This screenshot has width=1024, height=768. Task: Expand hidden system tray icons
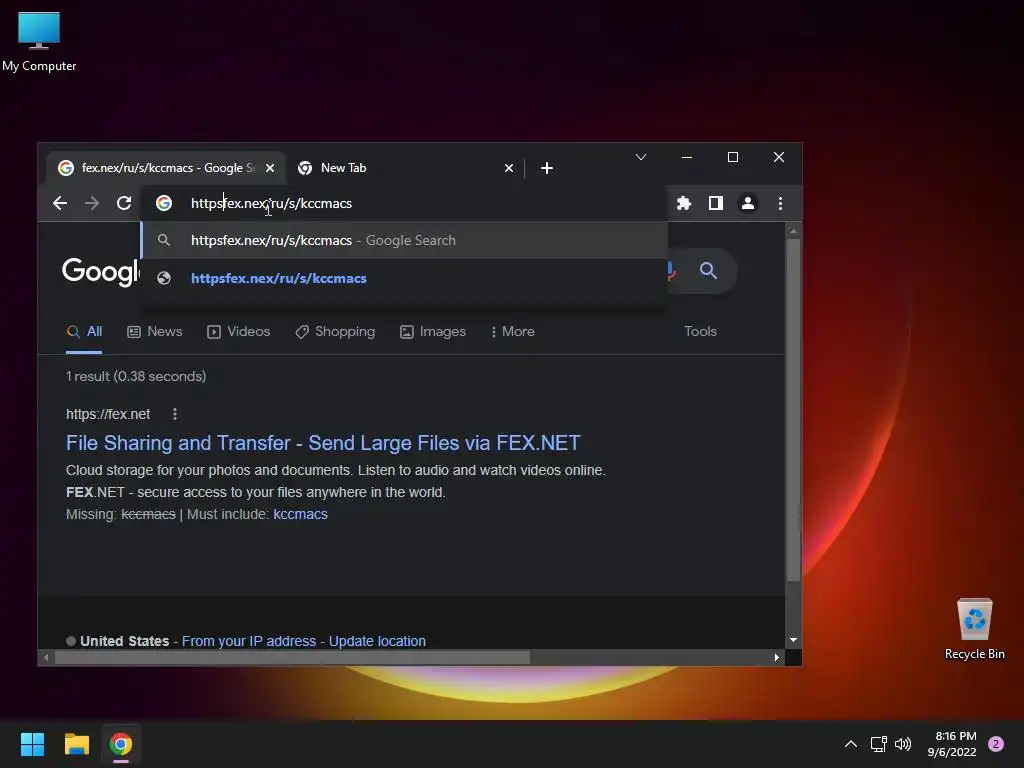pos(851,744)
